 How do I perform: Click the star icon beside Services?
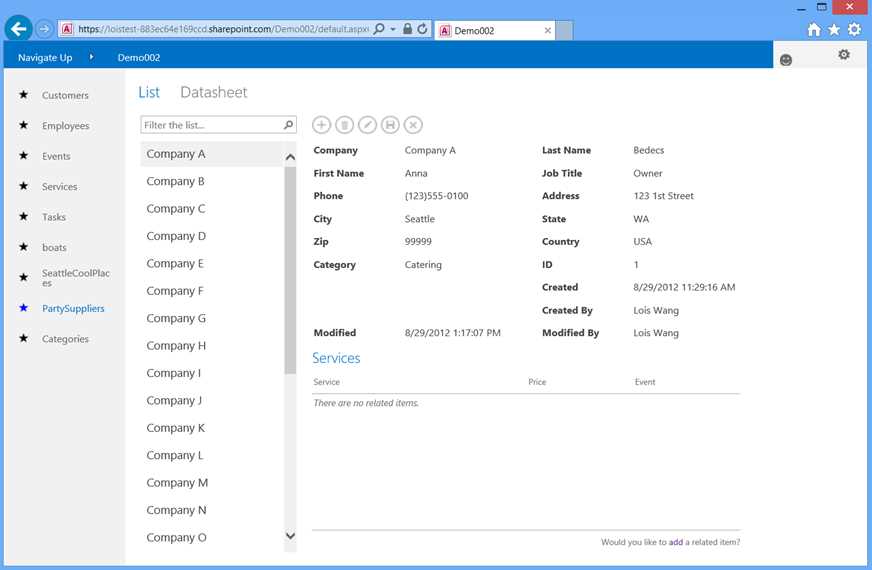23,186
